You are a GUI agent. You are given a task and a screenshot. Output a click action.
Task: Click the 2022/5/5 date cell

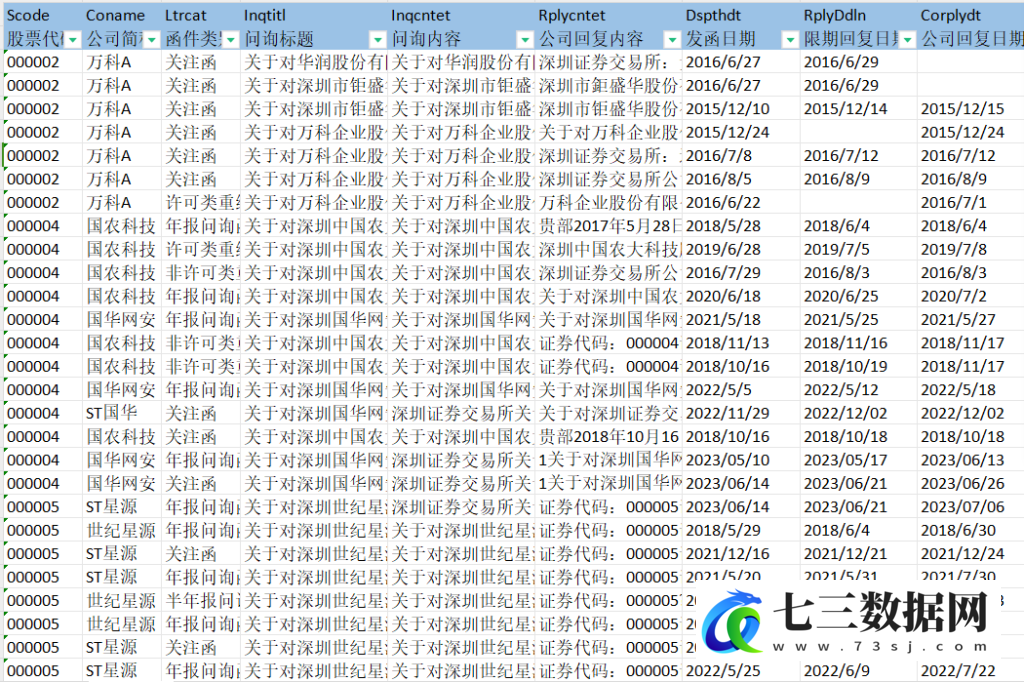tap(741, 390)
